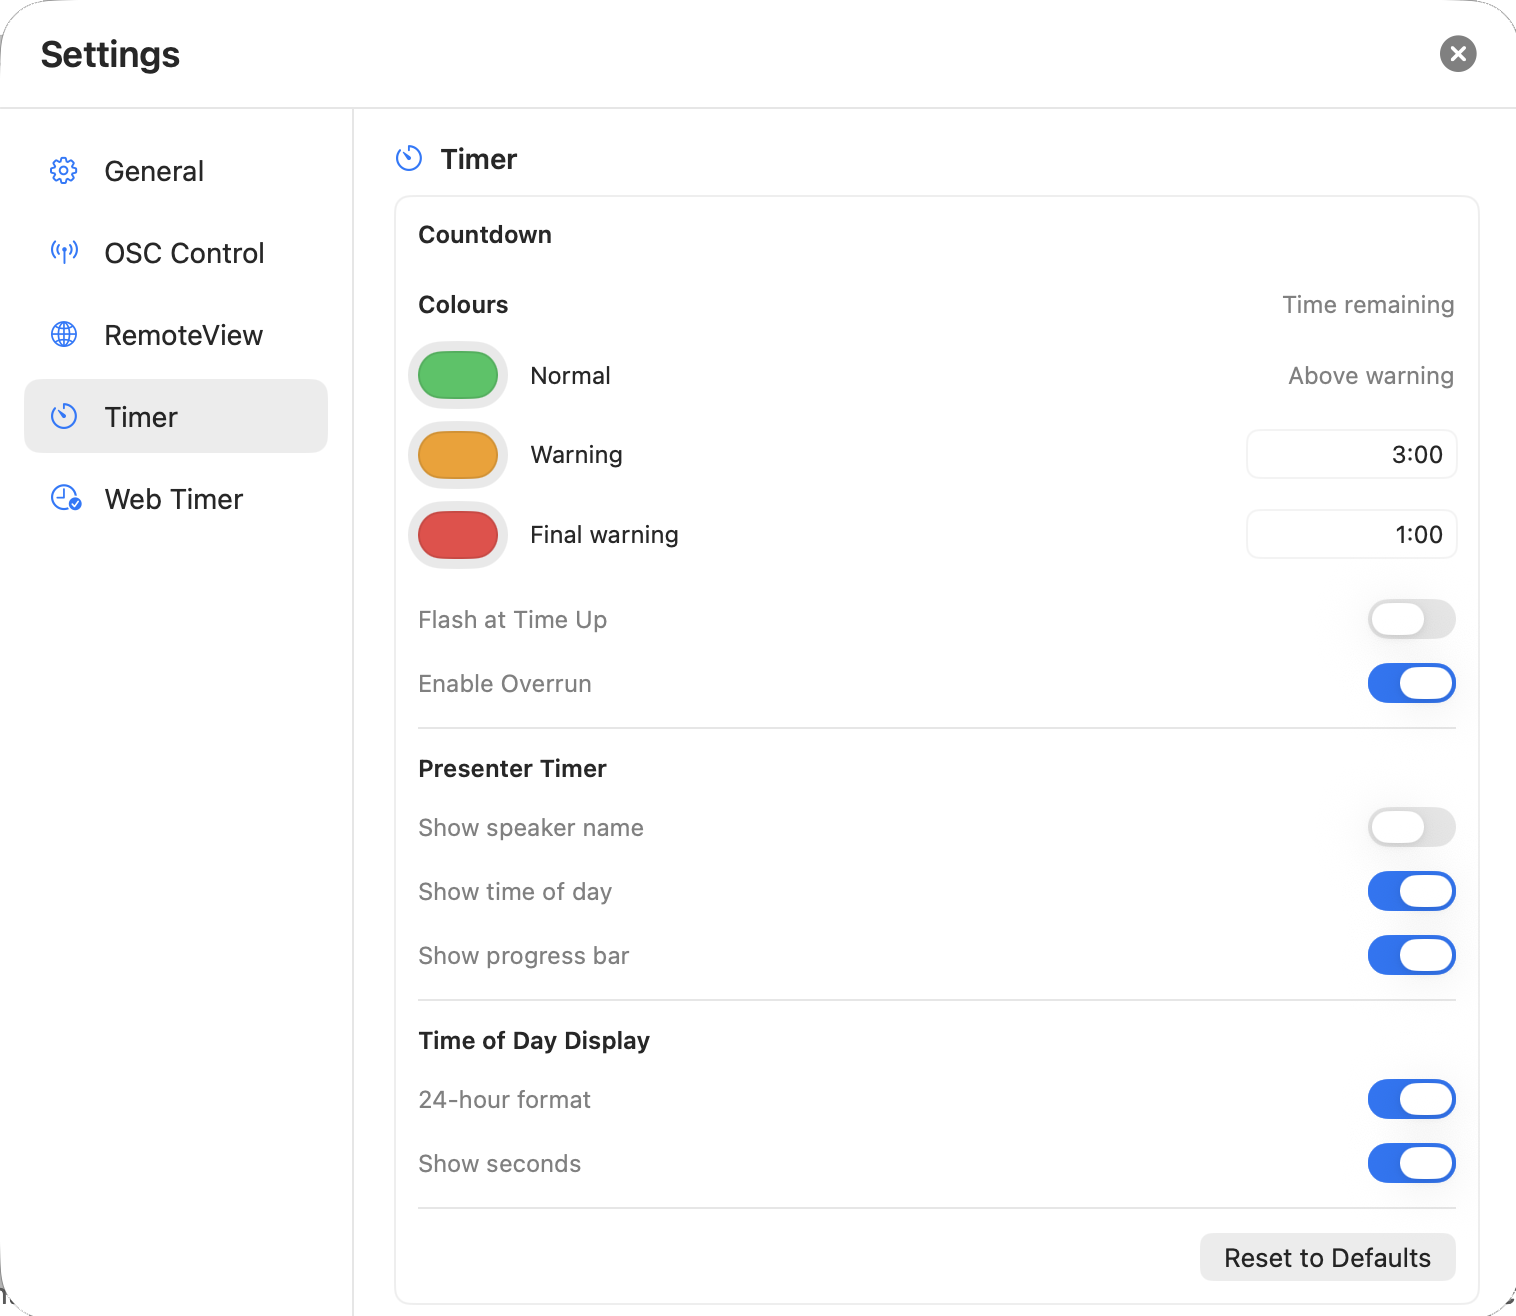Open the Normal green colour picker
The height and width of the screenshot is (1316, 1516).
[458, 376]
